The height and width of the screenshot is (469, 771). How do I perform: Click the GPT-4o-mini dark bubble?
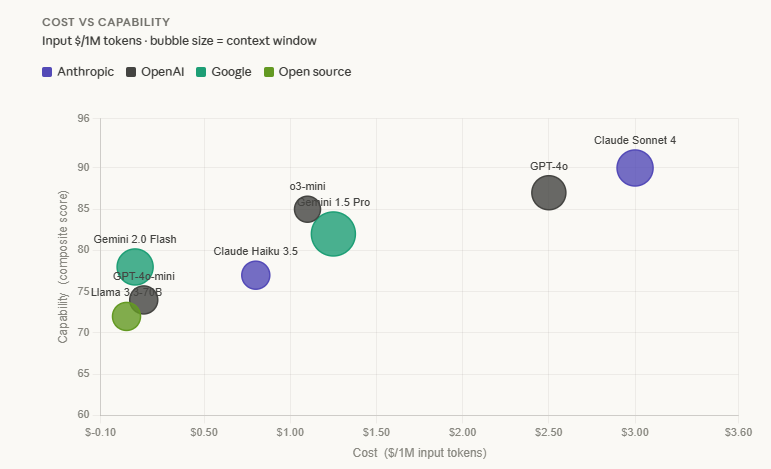click(x=145, y=299)
